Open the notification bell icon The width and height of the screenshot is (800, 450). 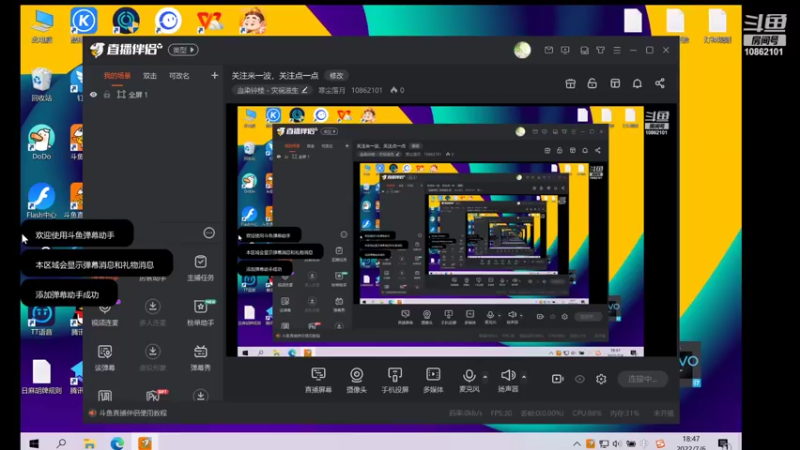coord(637,83)
